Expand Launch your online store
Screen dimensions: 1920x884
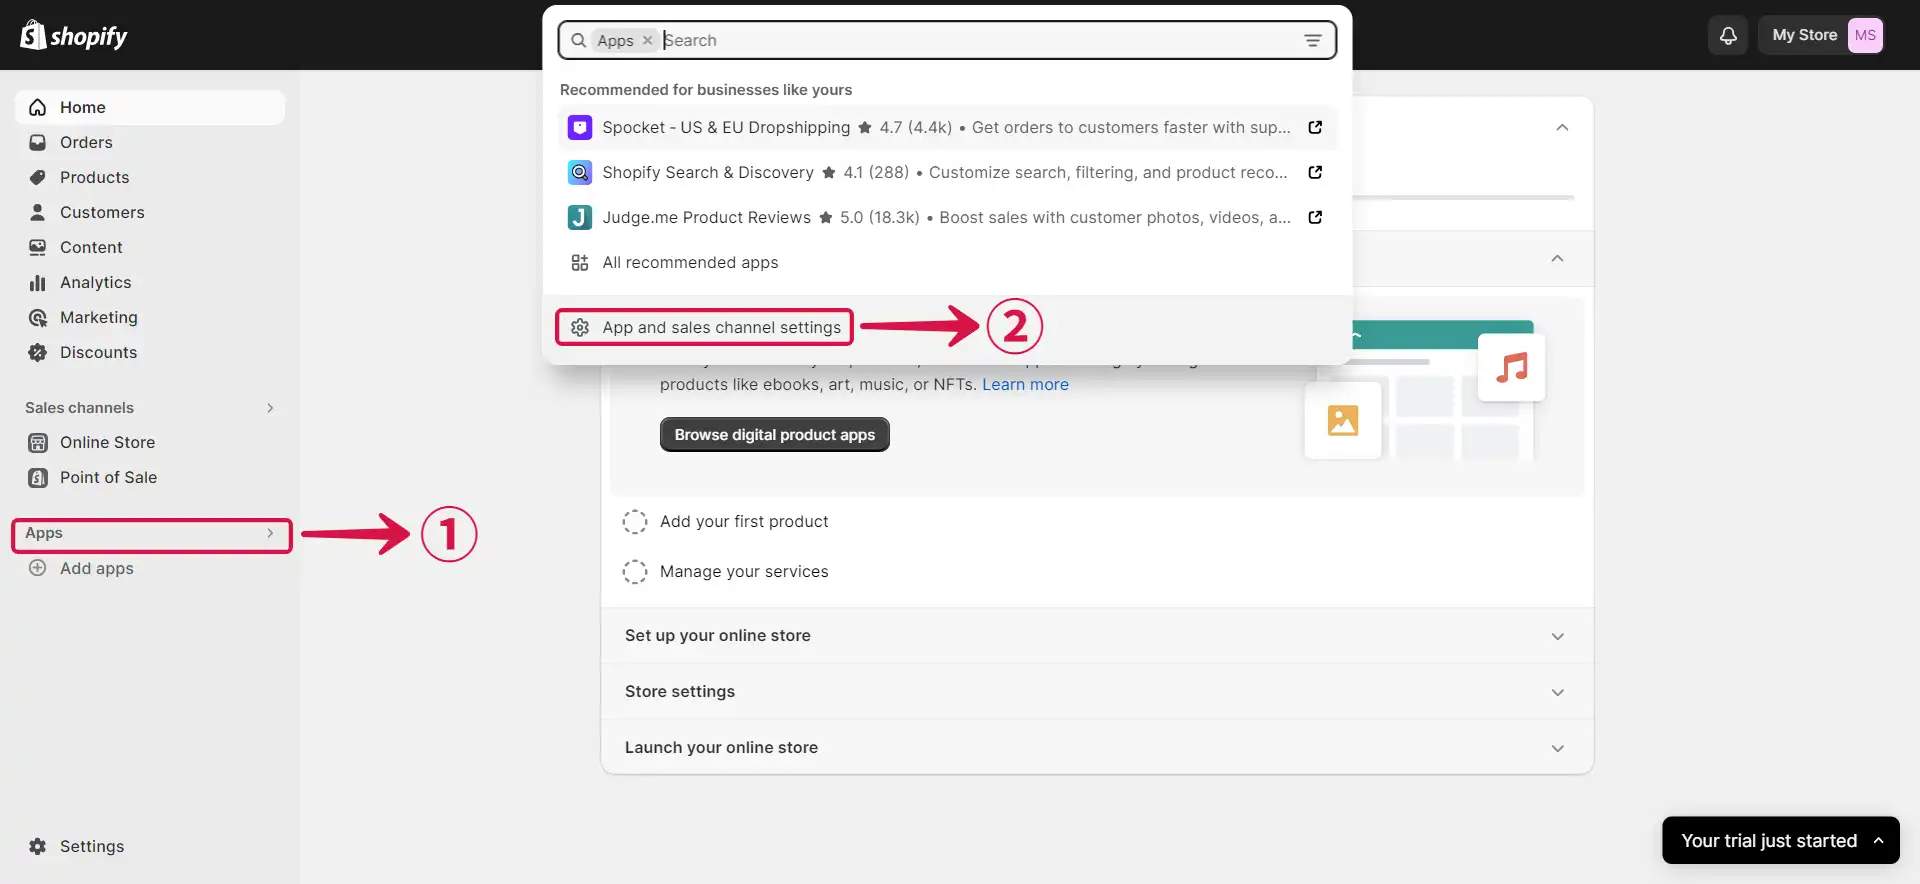tap(1097, 748)
